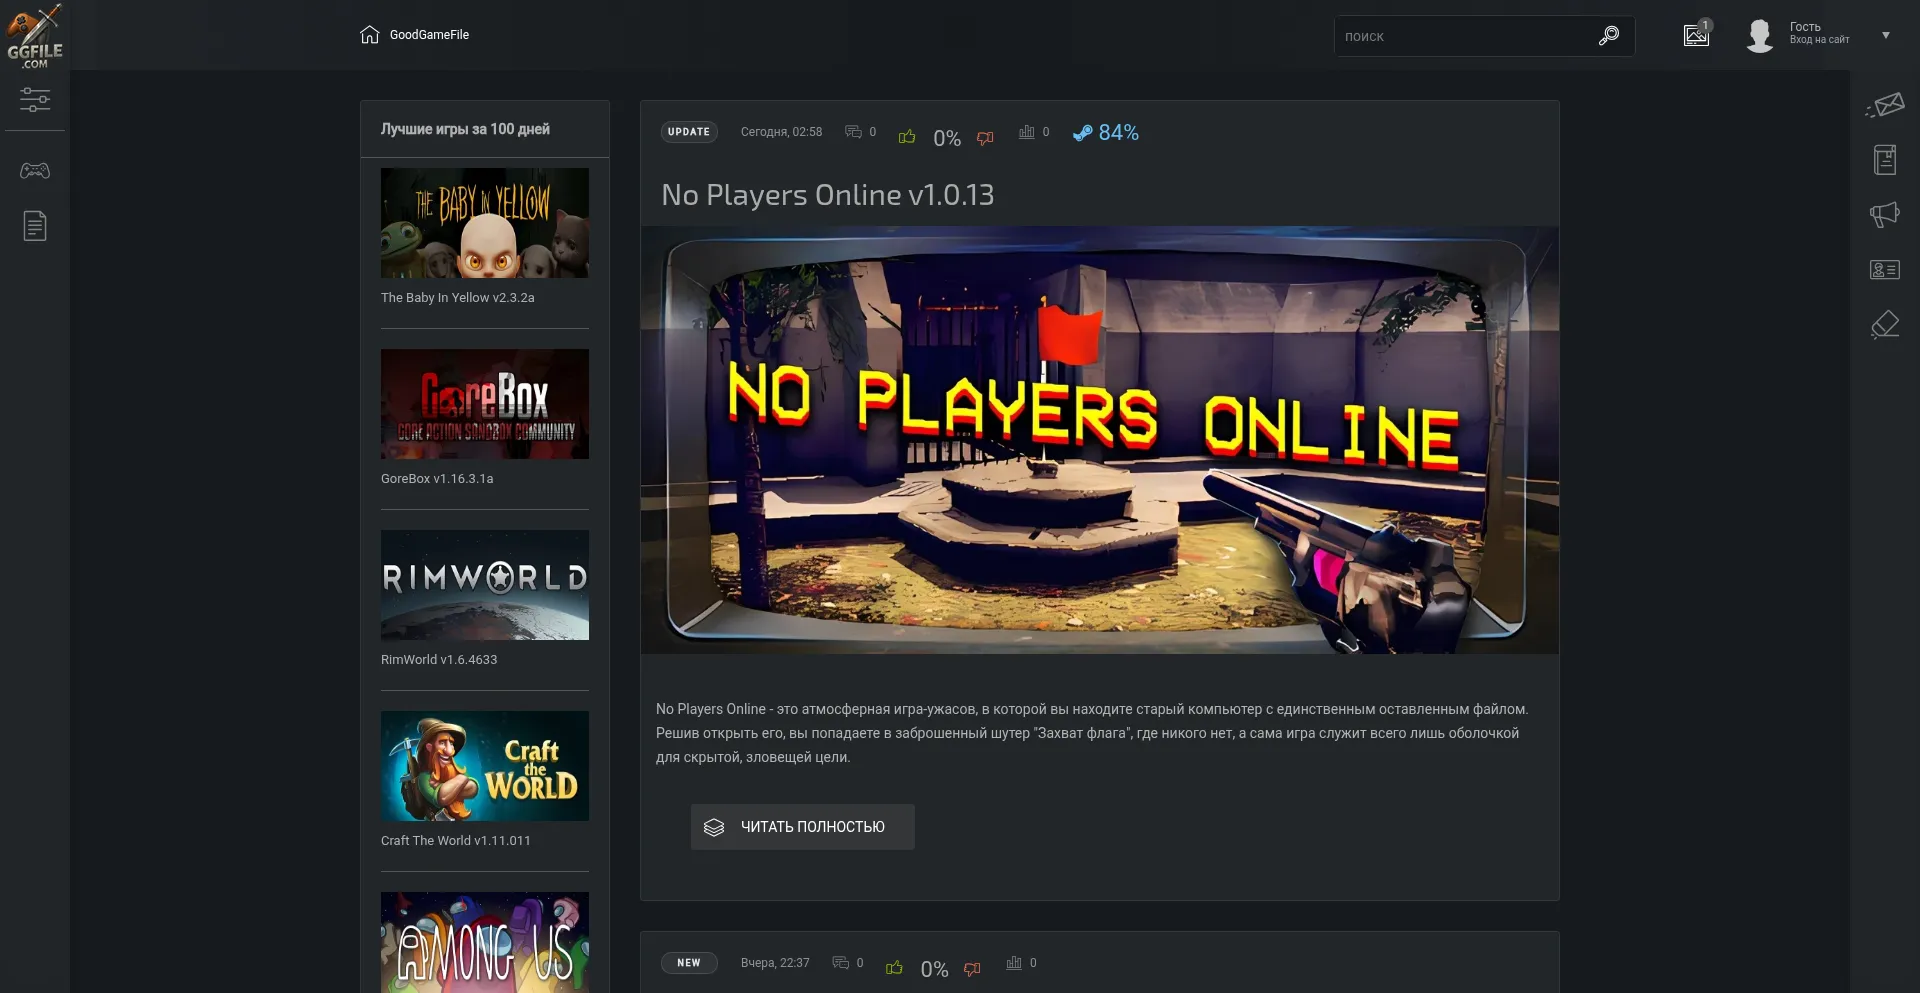This screenshot has width=1920, height=993.
Task: Click comments icon on the Вчера, 22:37 post
Action: (841, 963)
